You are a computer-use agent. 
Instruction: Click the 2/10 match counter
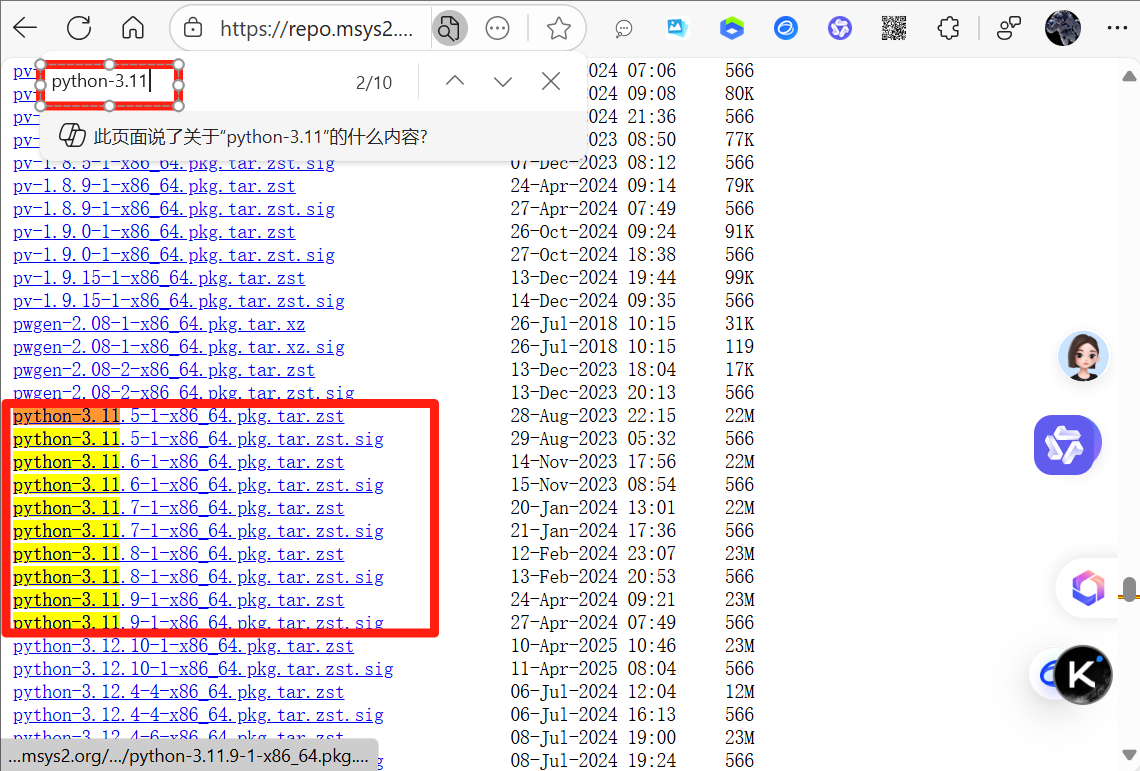coord(374,82)
